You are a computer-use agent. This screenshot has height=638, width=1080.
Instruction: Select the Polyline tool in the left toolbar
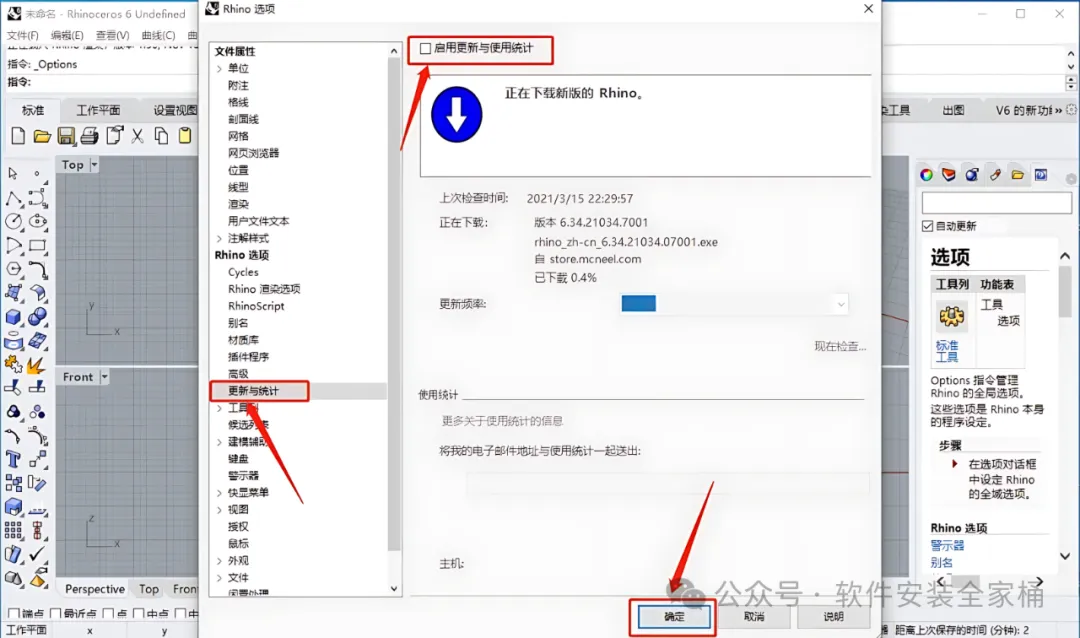coord(13,198)
